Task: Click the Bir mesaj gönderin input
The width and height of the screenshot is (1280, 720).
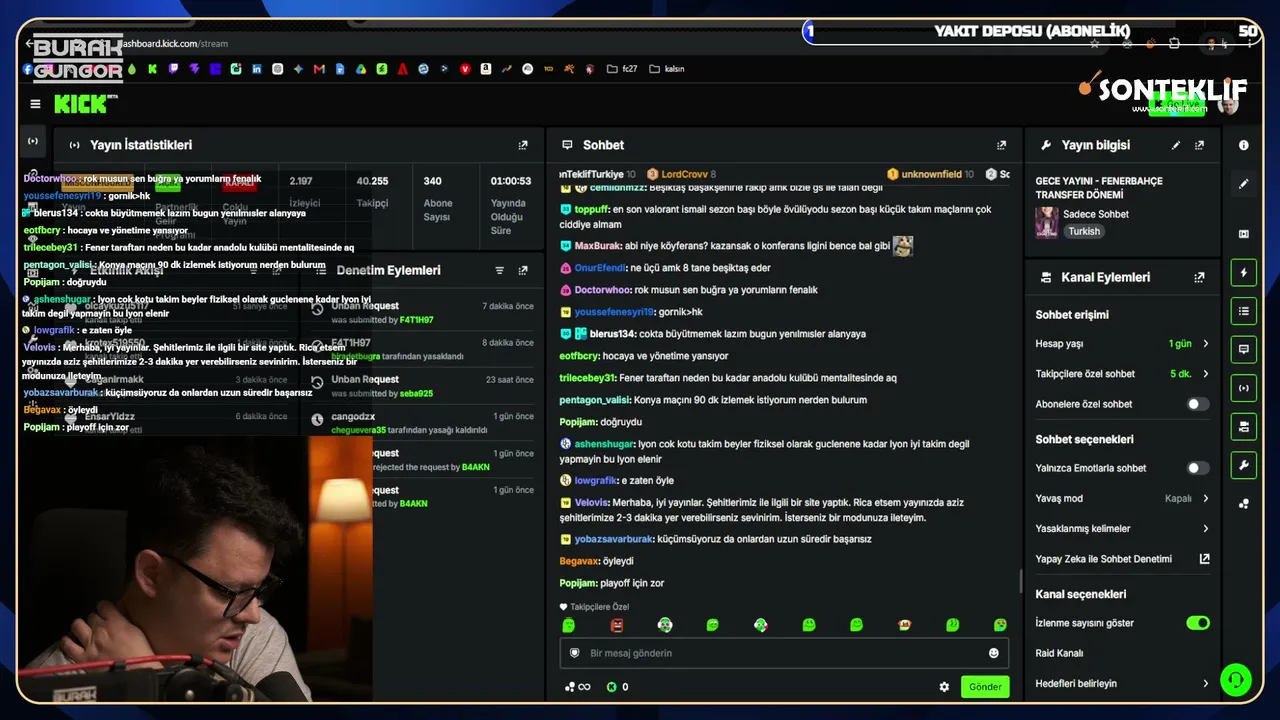Action: [784, 653]
